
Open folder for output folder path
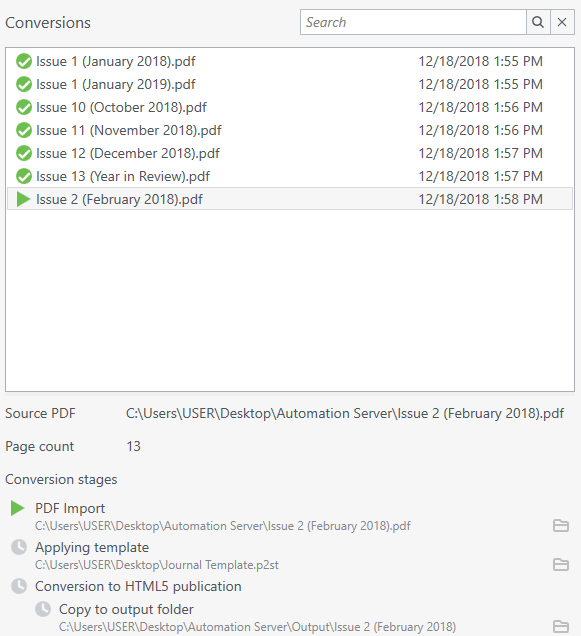coord(561,626)
